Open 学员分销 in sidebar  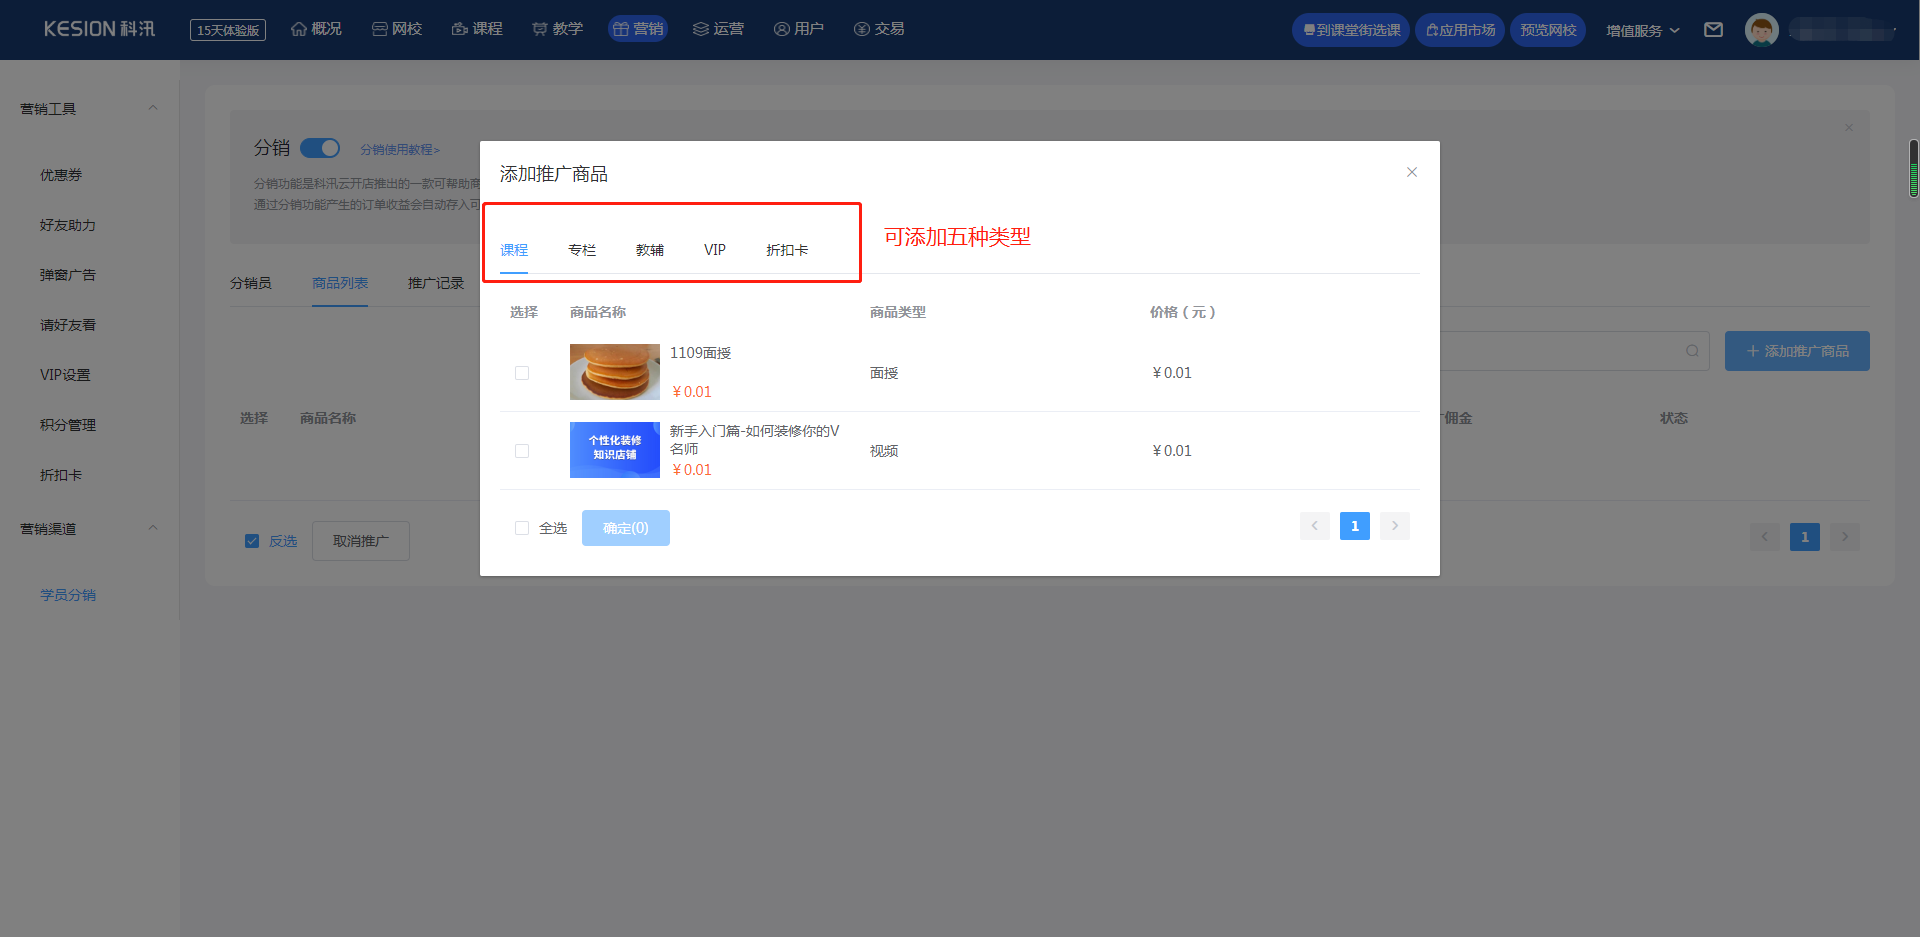pyautogui.click(x=68, y=595)
